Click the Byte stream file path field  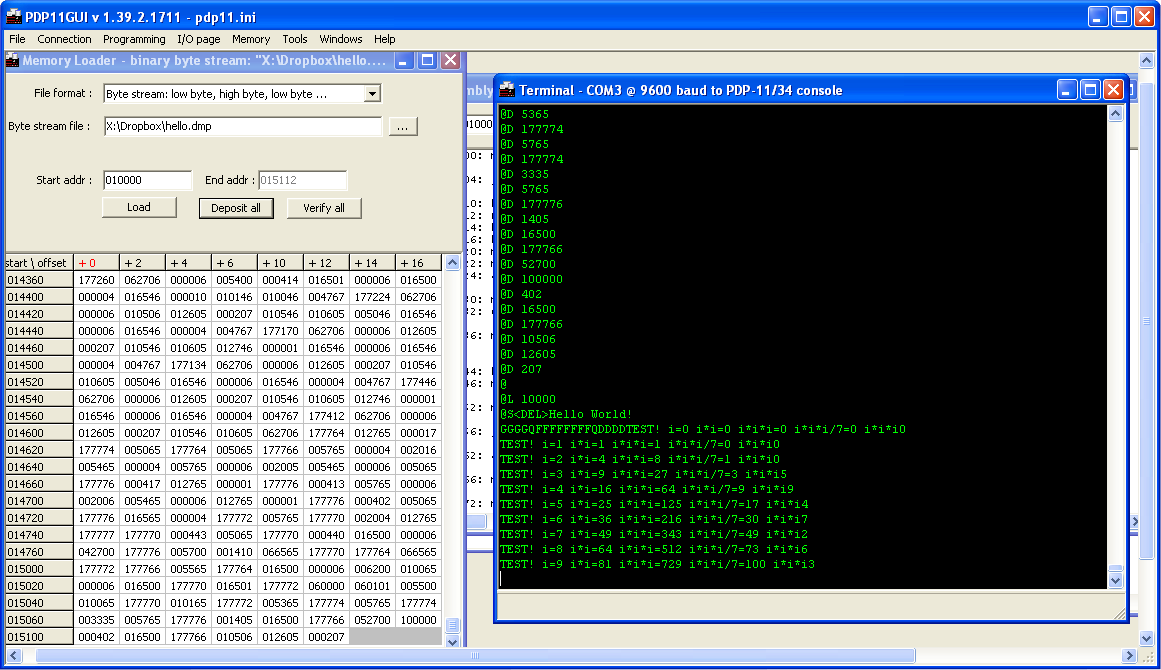click(242, 127)
